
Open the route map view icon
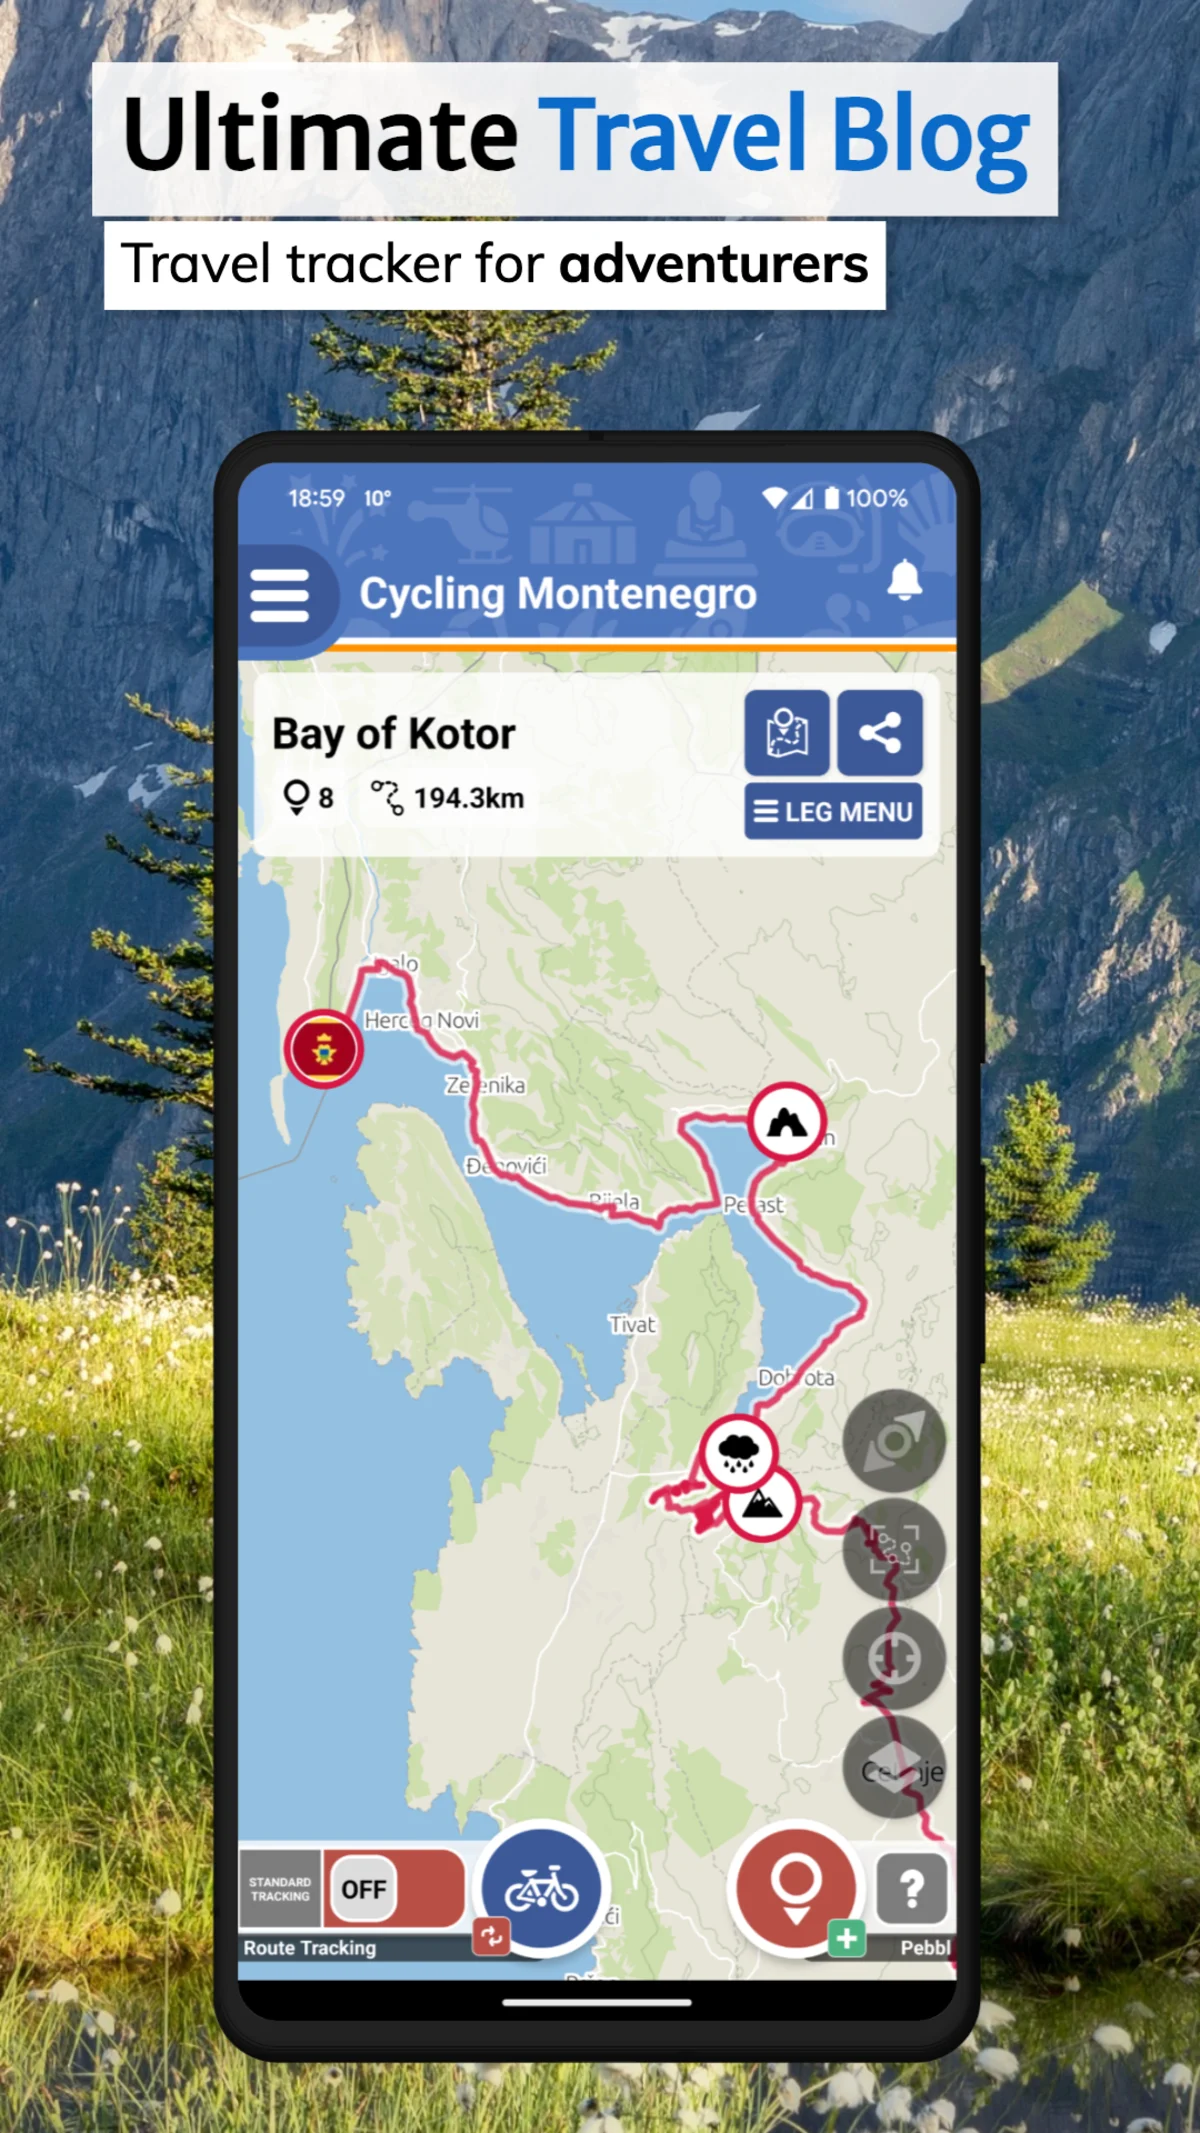[x=787, y=733]
